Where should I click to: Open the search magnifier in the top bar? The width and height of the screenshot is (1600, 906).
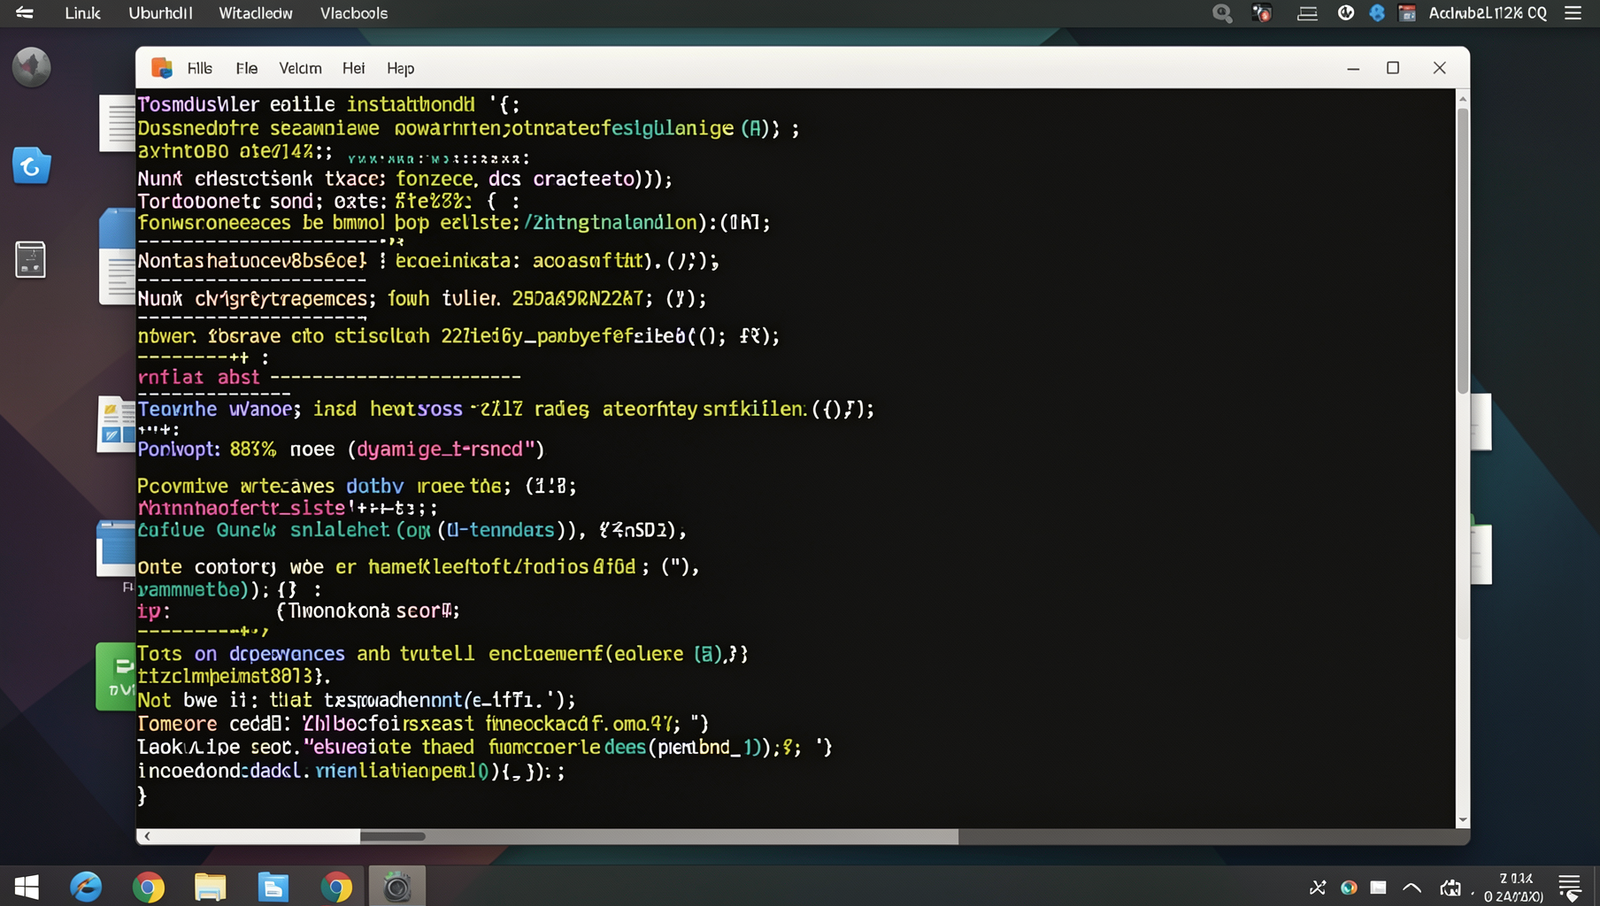(1222, 14)
